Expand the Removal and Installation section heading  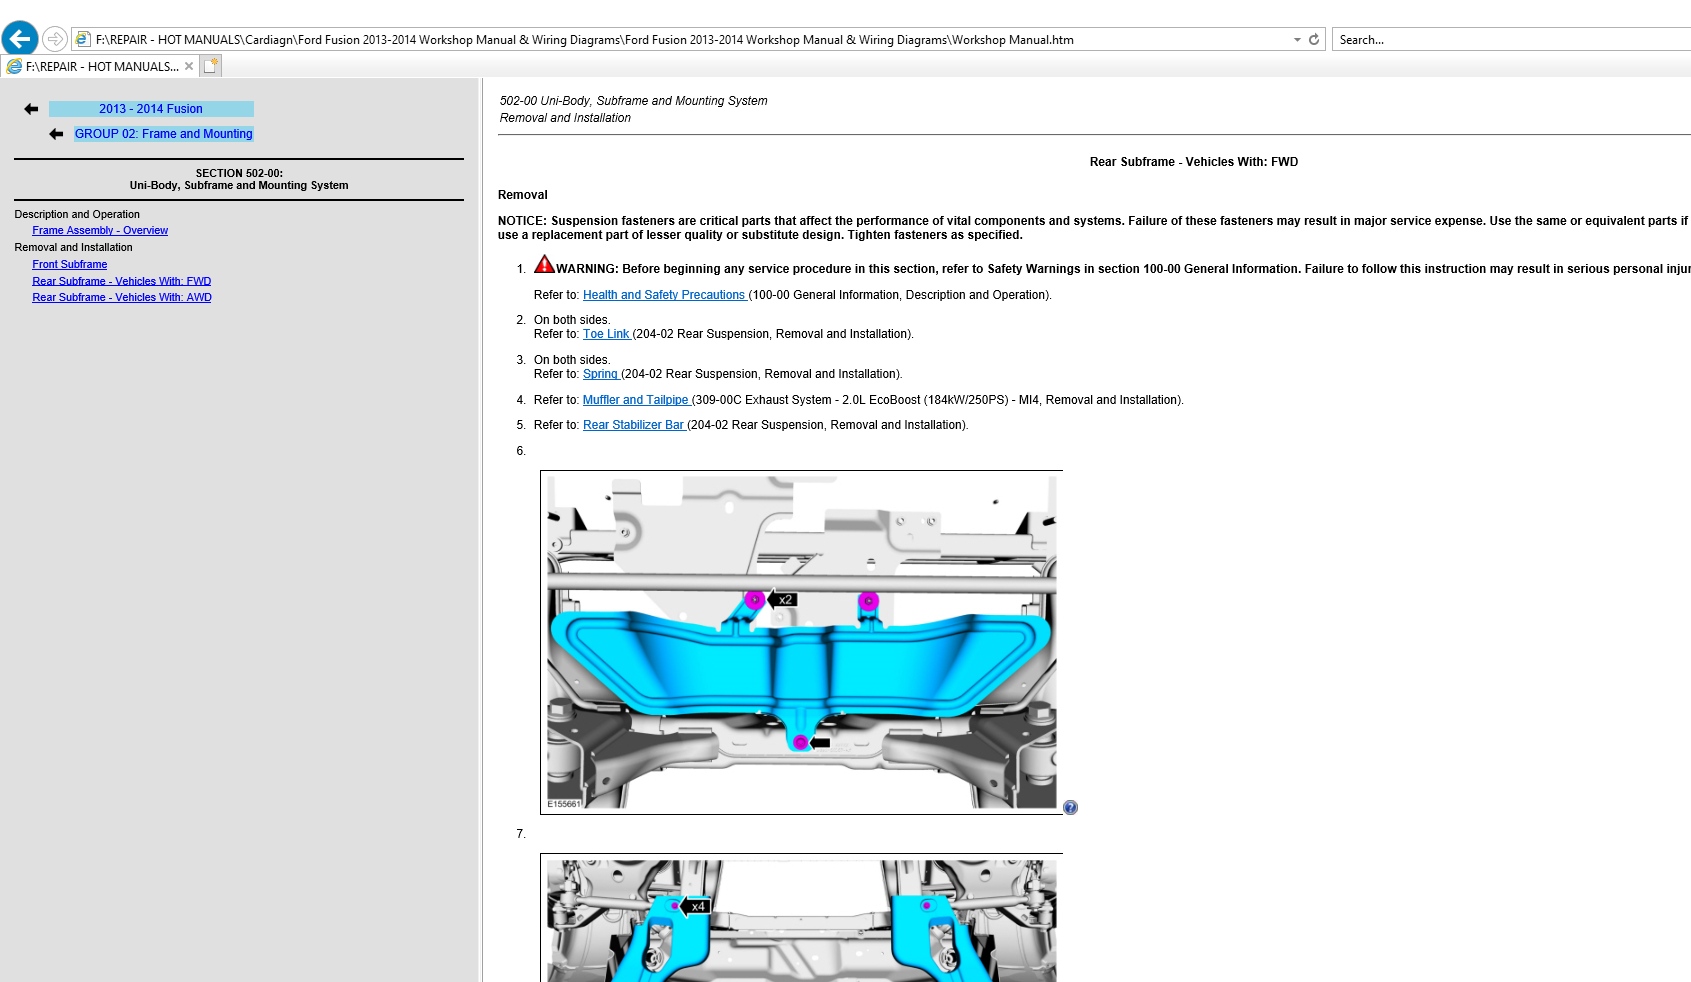point(72,247)
